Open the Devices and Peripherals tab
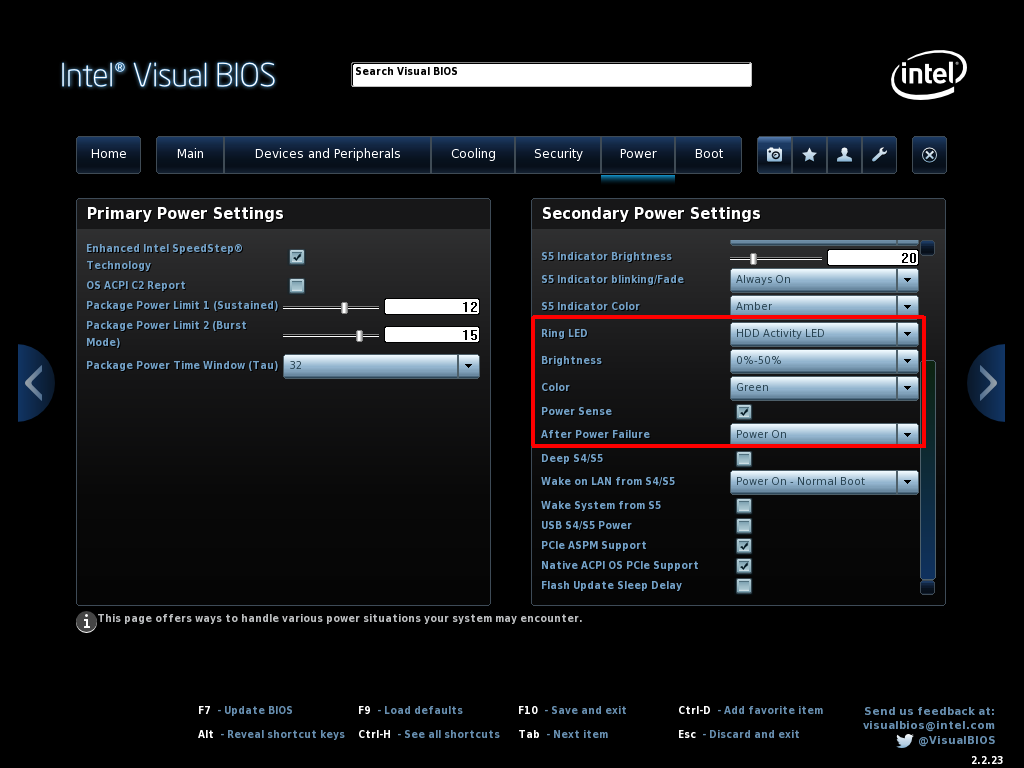 327,154
